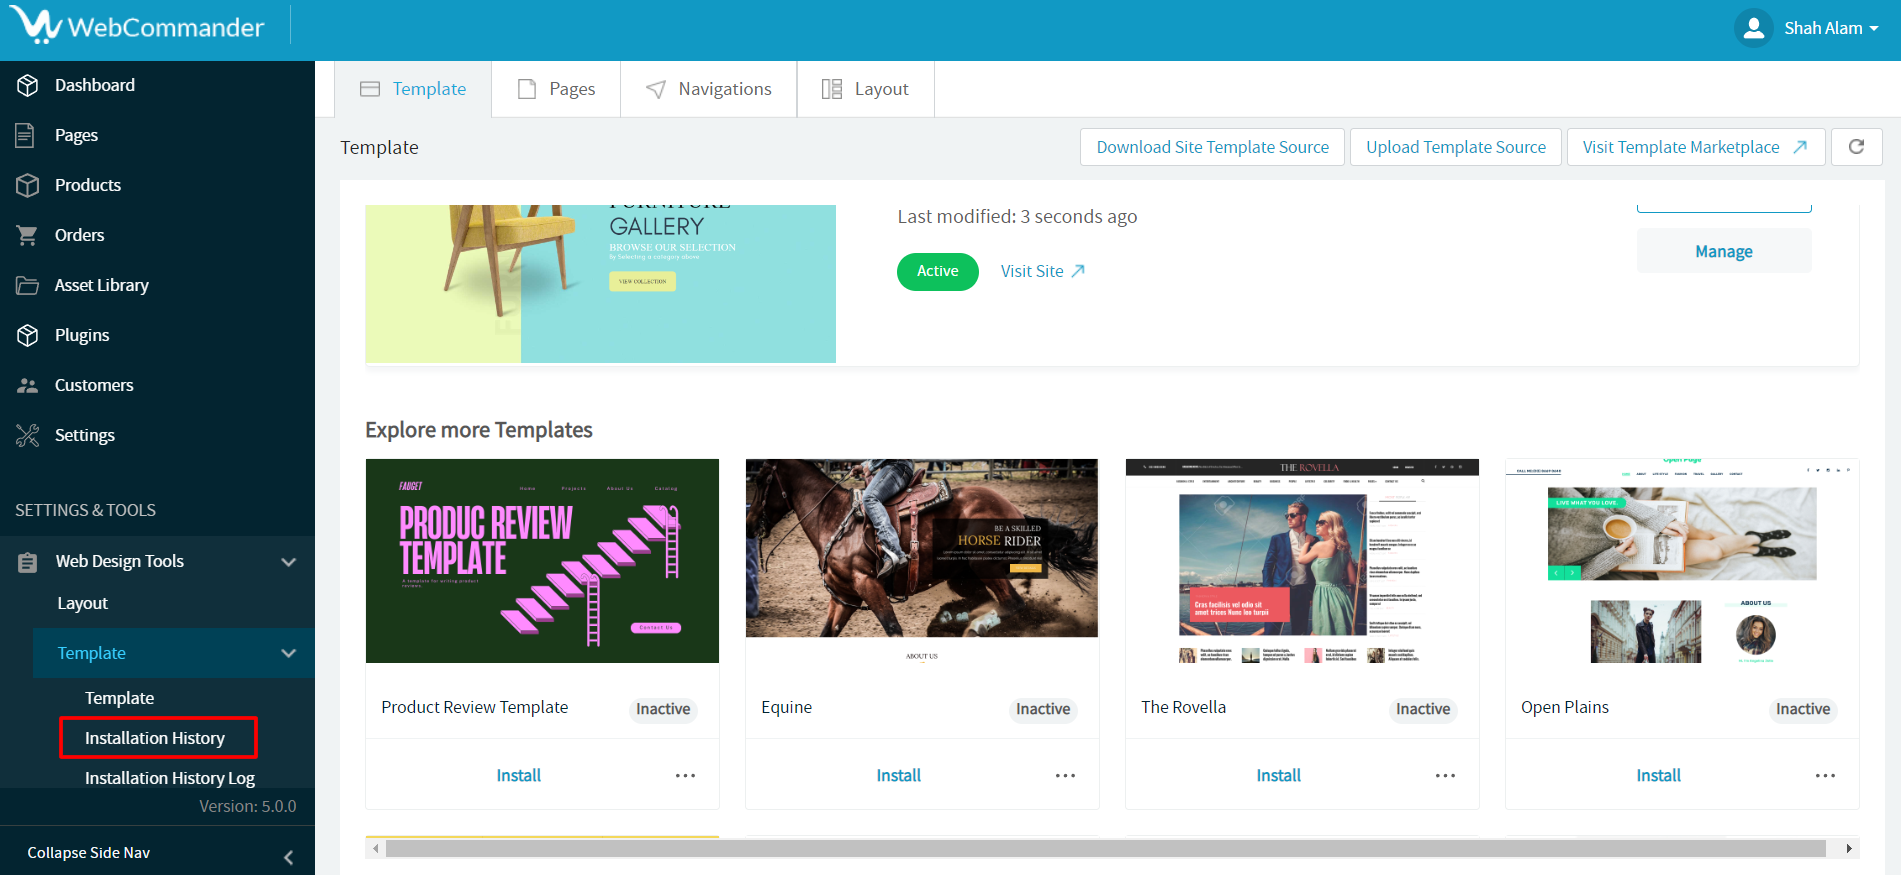Click the scrollbar left arrow
Image resolution: width=1901 pixels, height=875 pixels.
click(x=376, y=848)
